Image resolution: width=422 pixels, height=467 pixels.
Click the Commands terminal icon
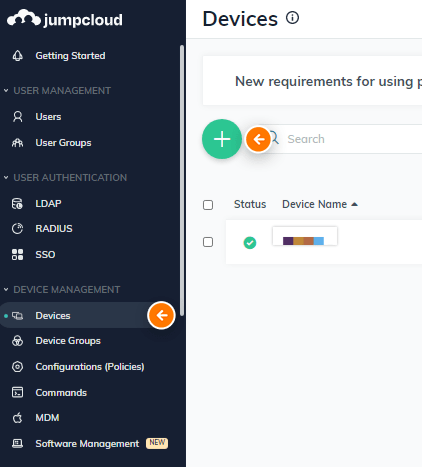[x=17, y=392]
